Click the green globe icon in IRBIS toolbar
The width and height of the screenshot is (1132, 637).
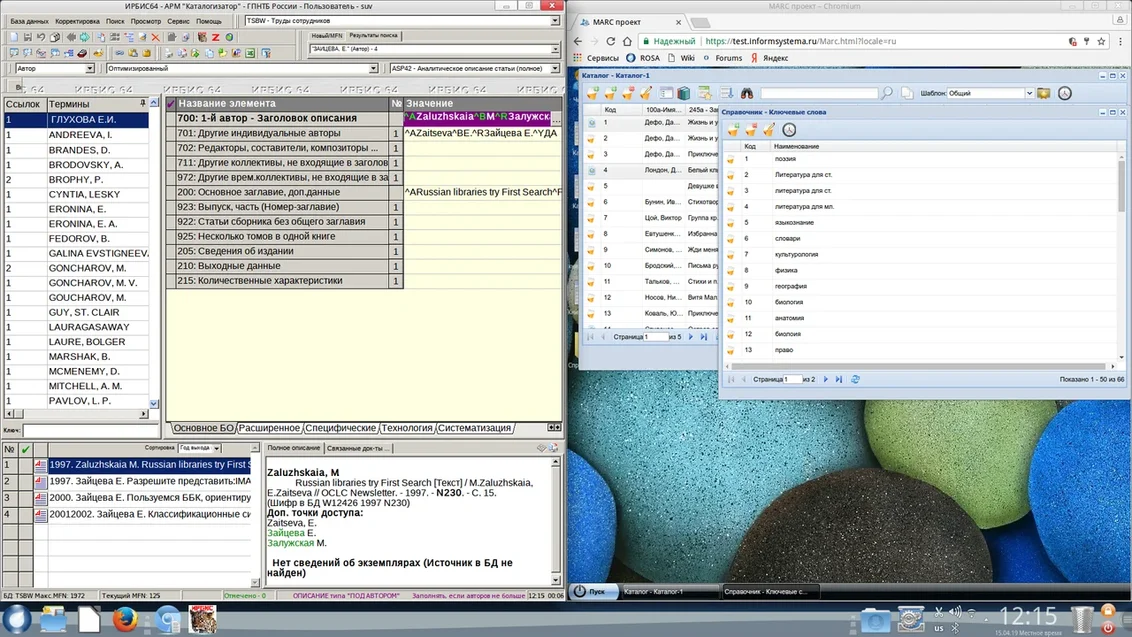230,37
